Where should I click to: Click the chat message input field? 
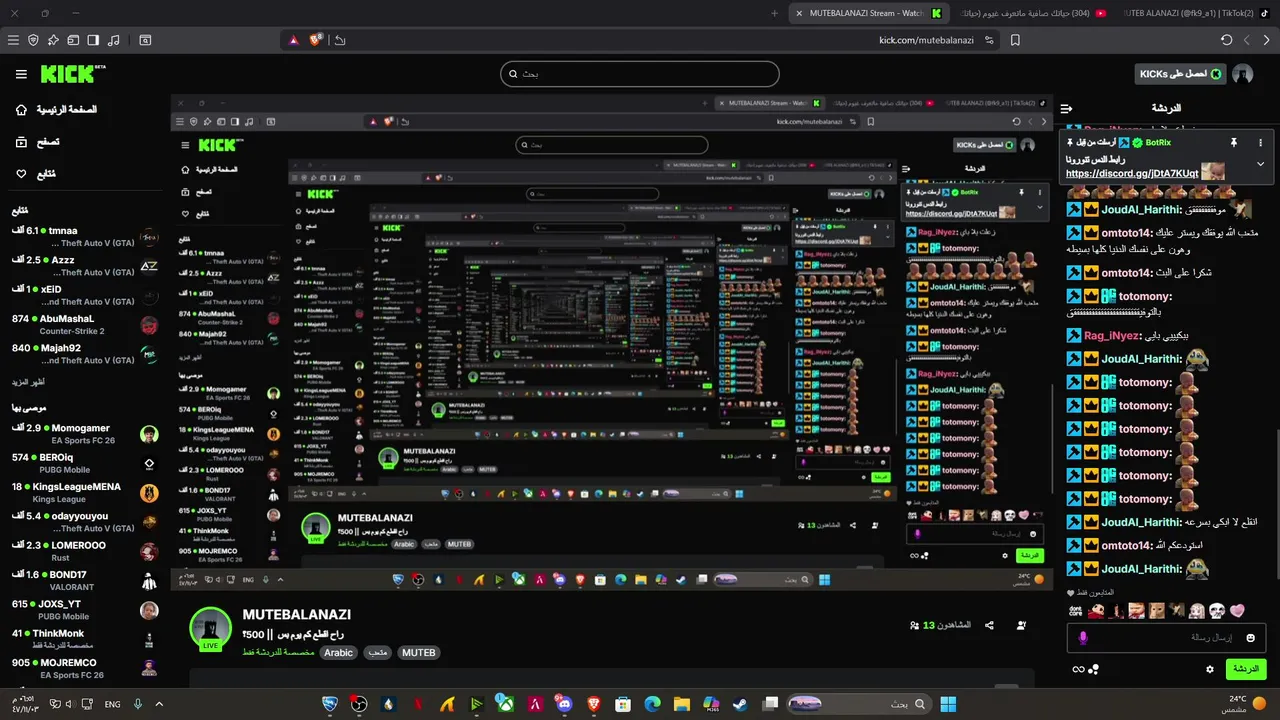coord(1165,637)
